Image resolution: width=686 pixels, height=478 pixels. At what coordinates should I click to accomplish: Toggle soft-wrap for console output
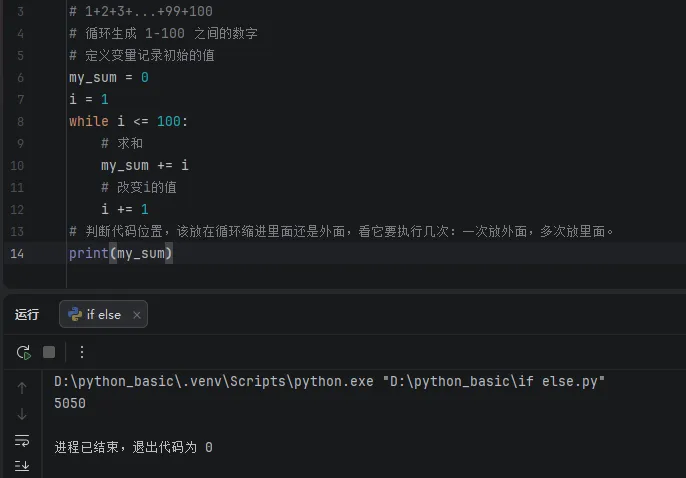coord(22,440)
